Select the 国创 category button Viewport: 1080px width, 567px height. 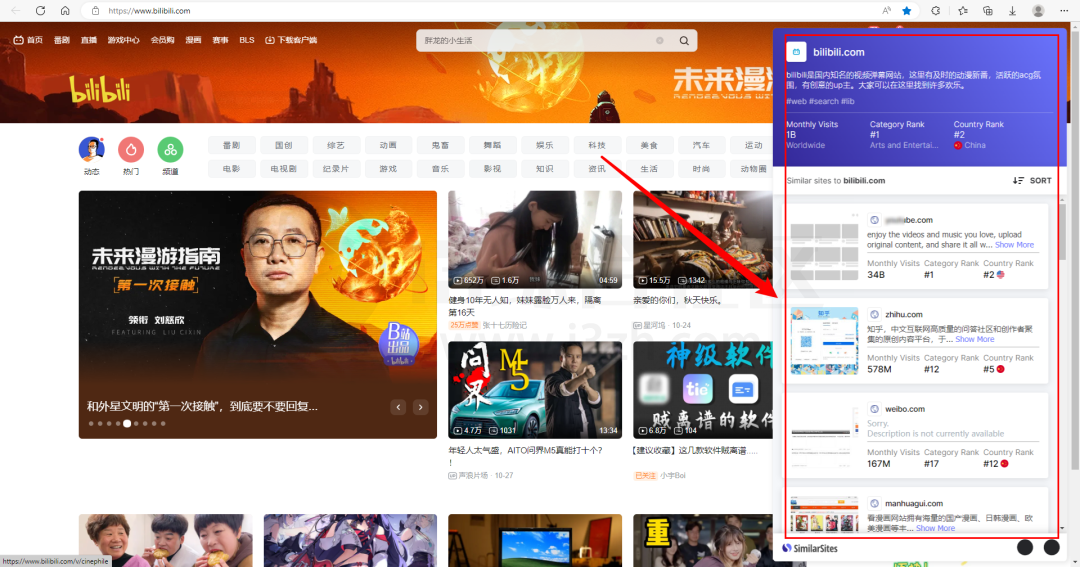284,145
